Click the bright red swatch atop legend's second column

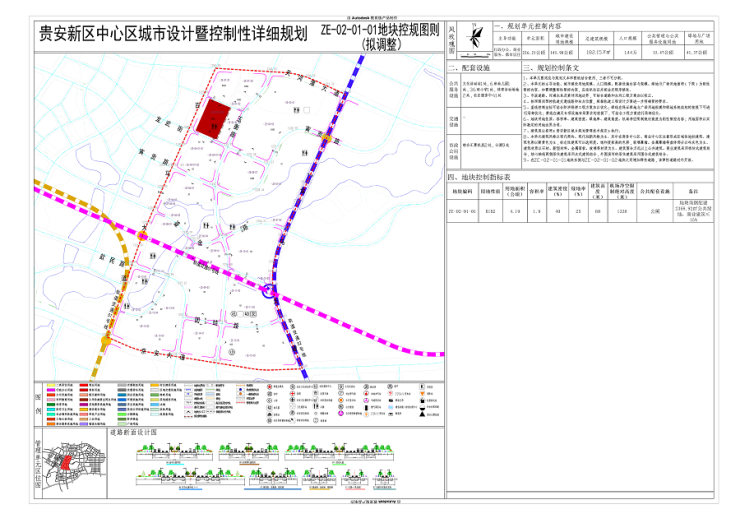pyautogui.click(x=84, y=386)
